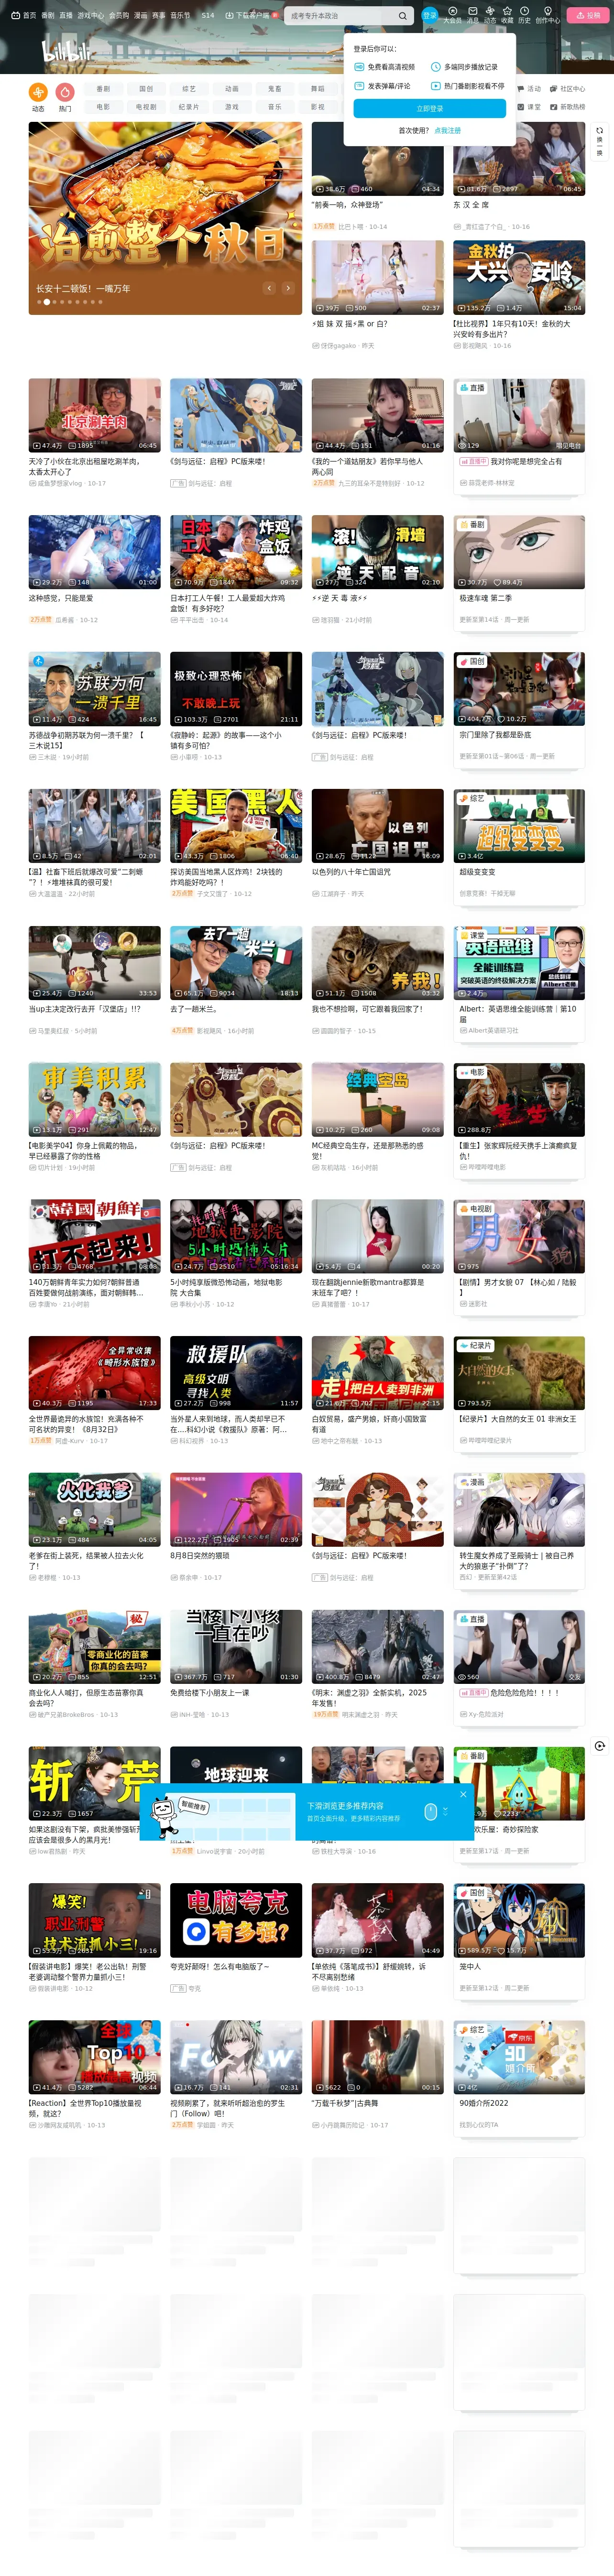Open the 课堂 link beside categories
The image size is (614, 2576).
click(529, 106)
